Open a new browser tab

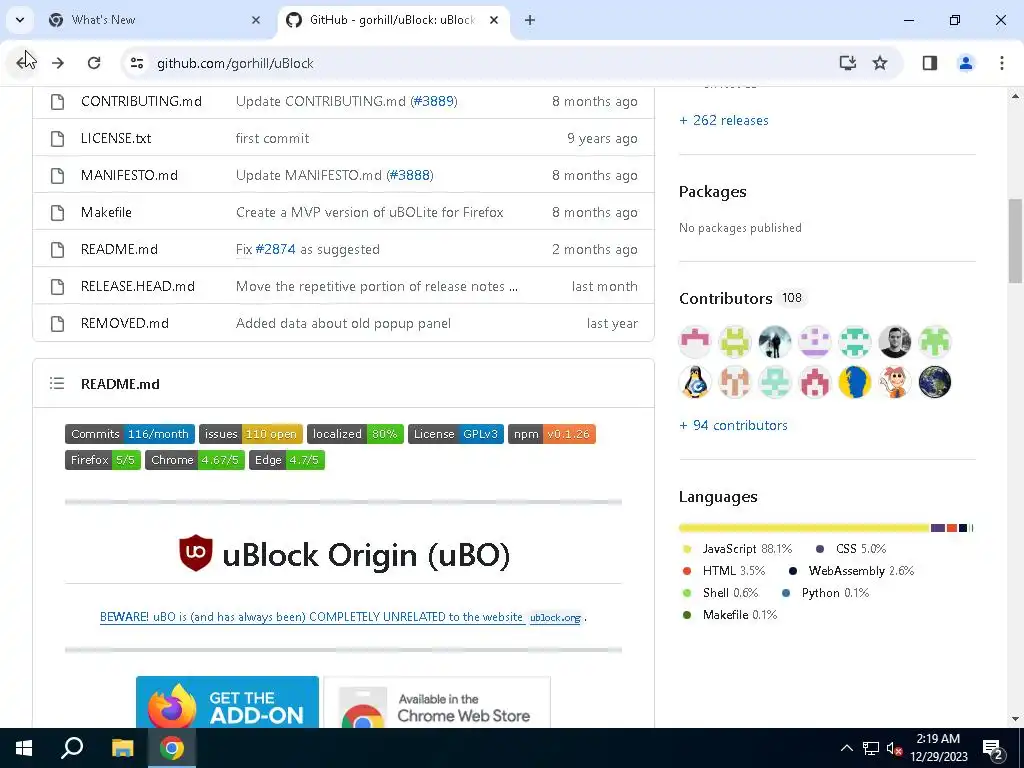[x=530, y=20]
